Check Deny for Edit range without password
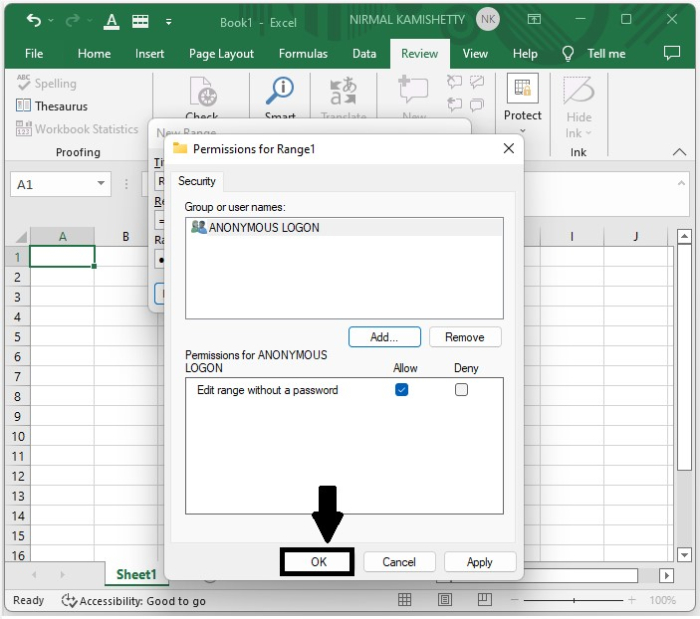The image size is (700, 619). (461, 390)
